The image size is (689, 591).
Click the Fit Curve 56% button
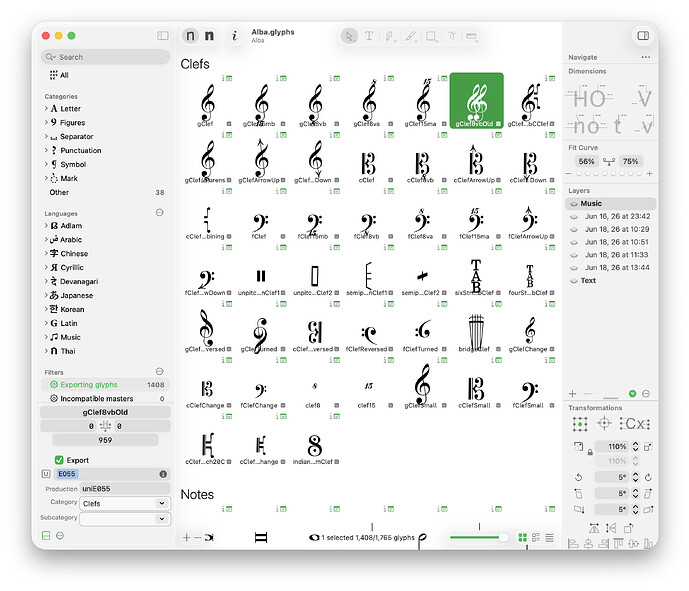pos(586,161)
